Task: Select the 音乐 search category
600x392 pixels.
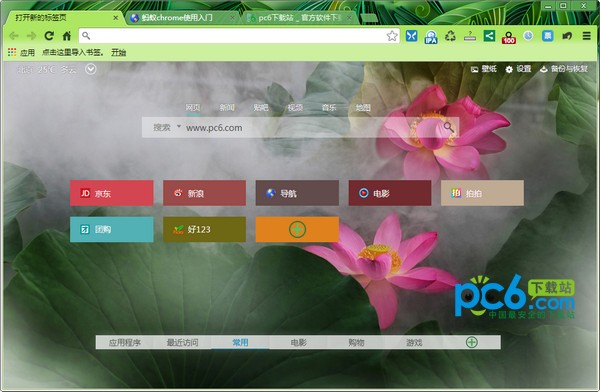Action: tap(329, 108)
